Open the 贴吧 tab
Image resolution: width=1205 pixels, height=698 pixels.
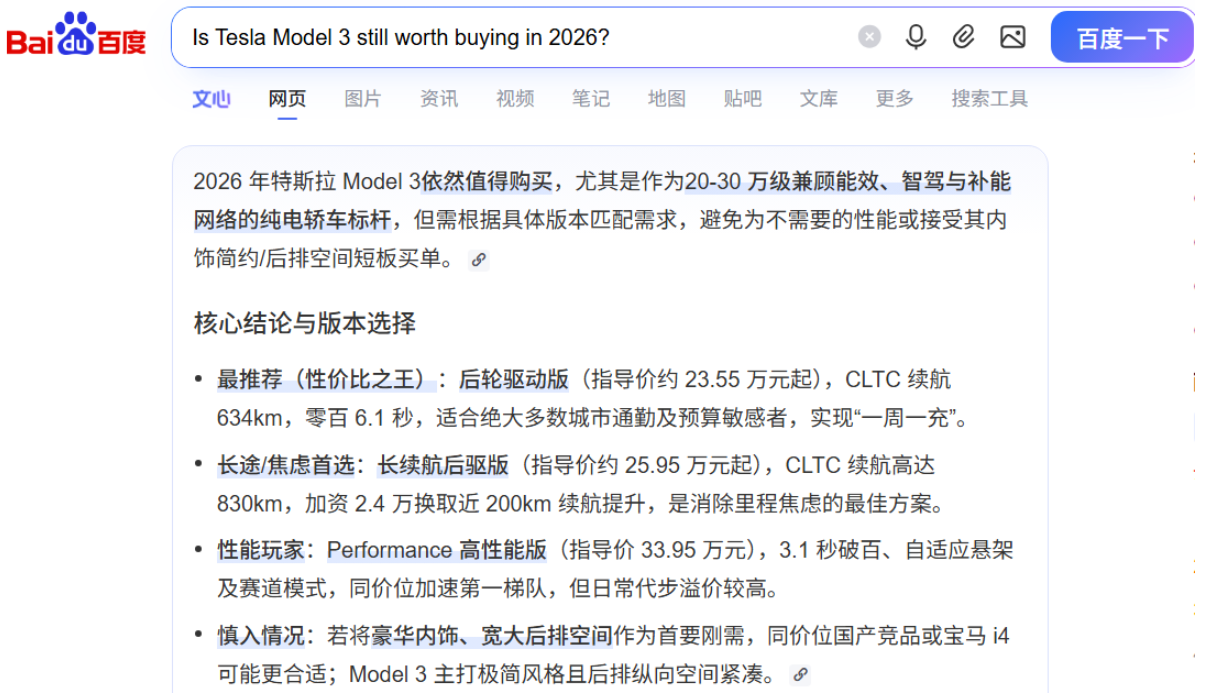[x=743, y=98]
